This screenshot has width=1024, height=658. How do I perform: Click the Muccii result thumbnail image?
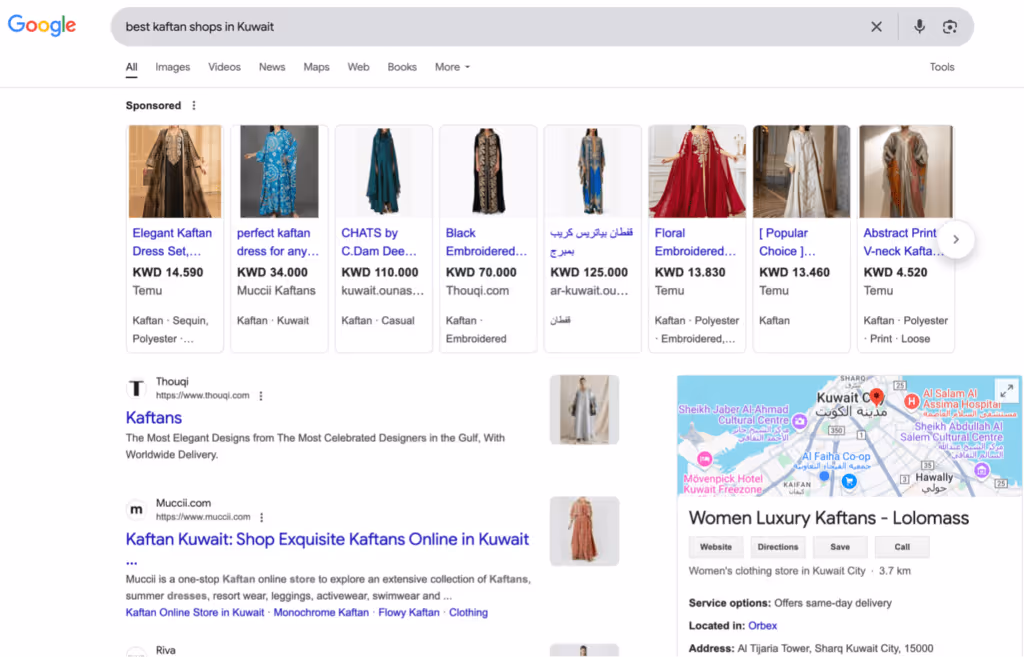tap(584, 531)
